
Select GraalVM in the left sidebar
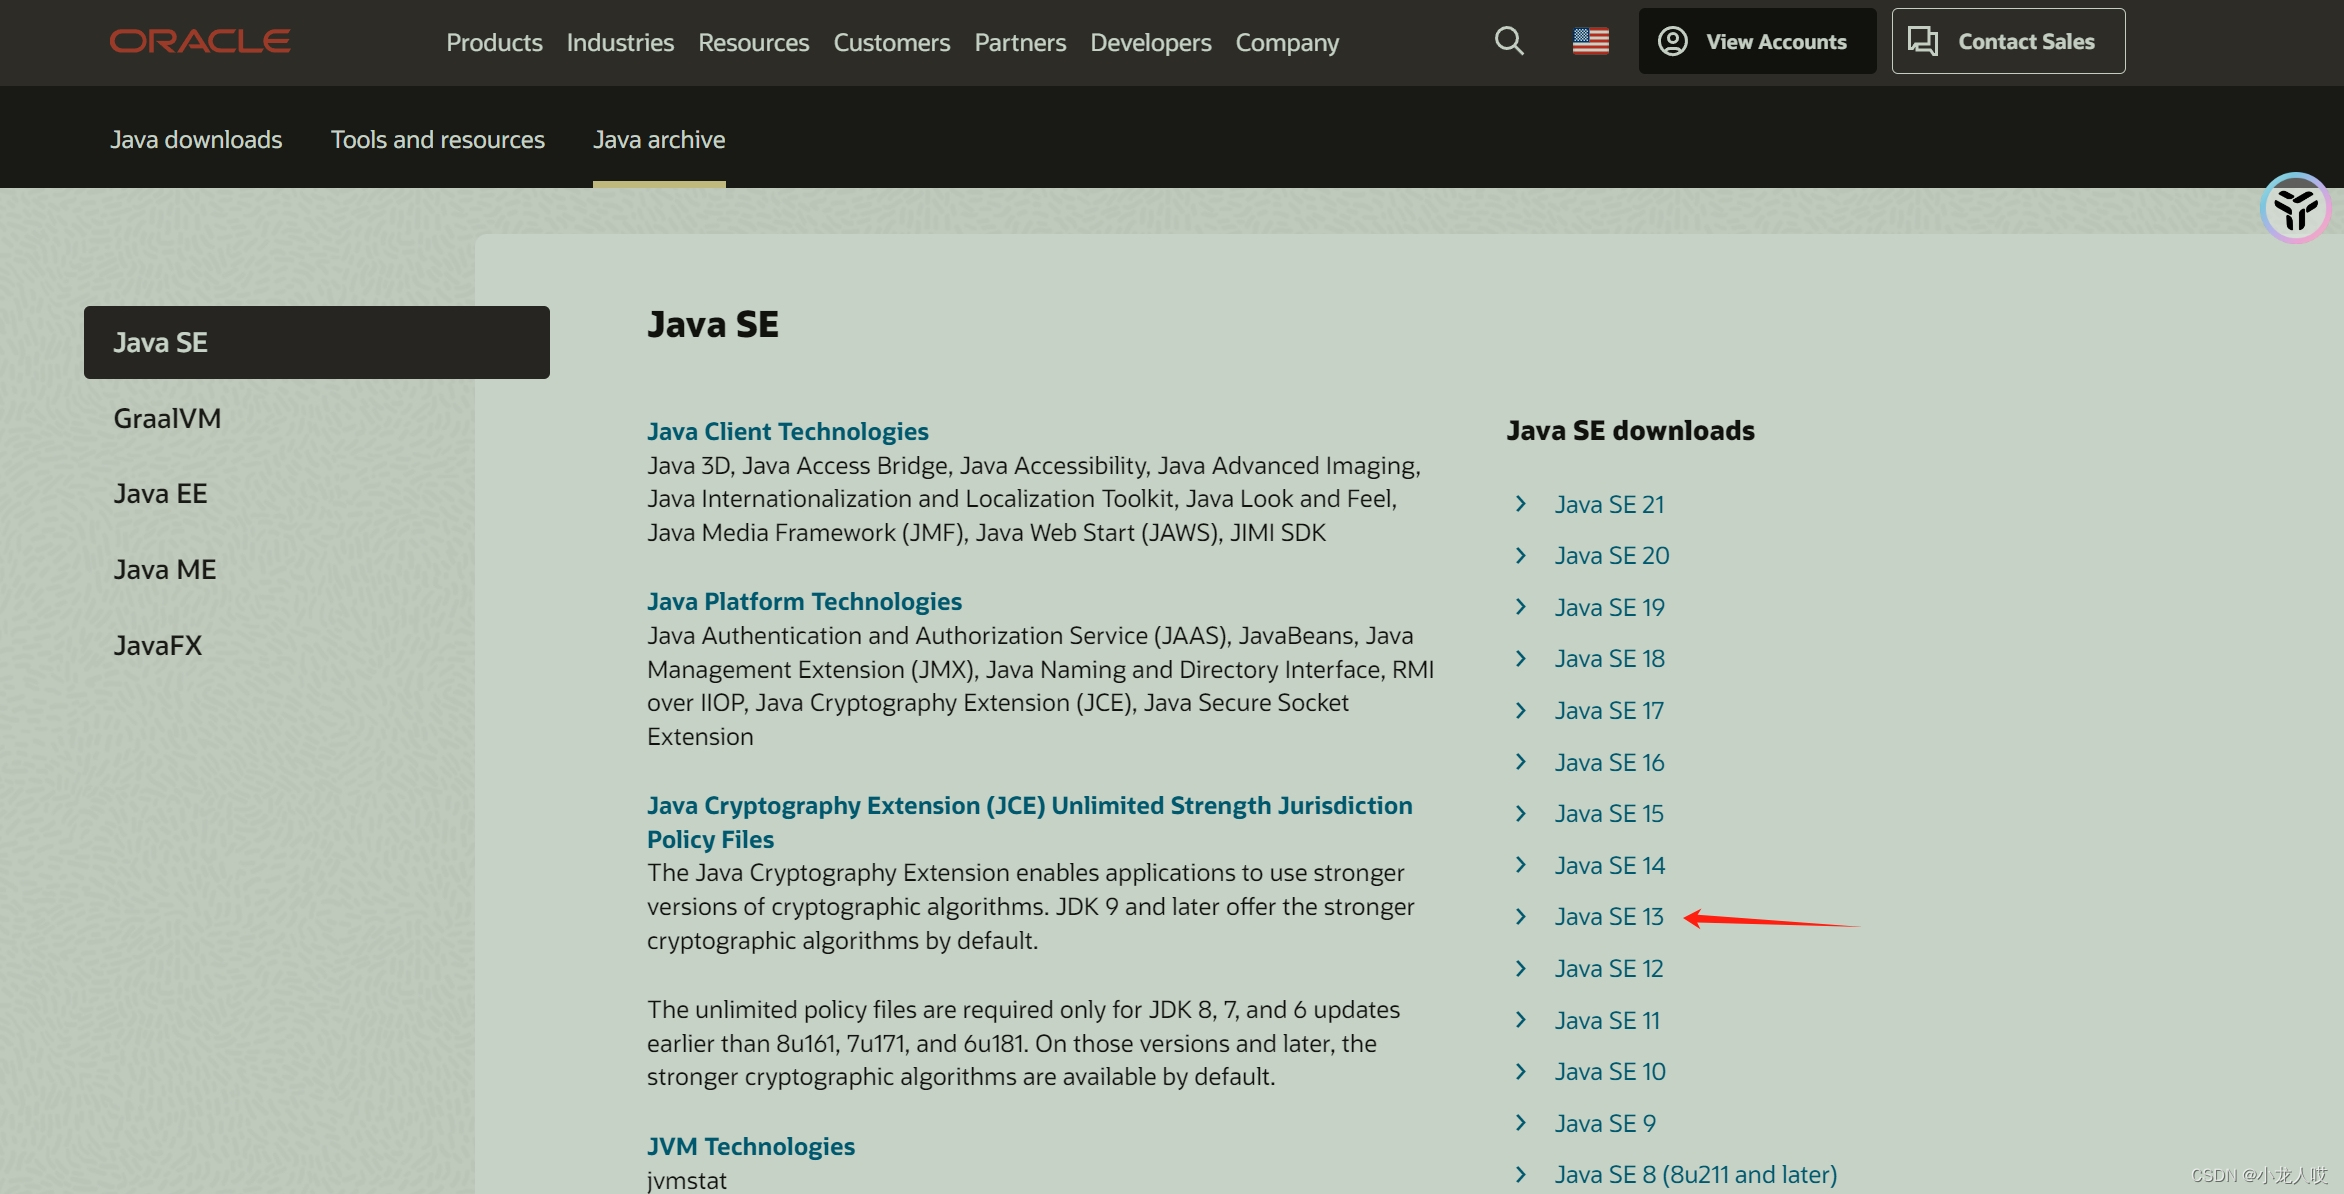tap(167, 418)
